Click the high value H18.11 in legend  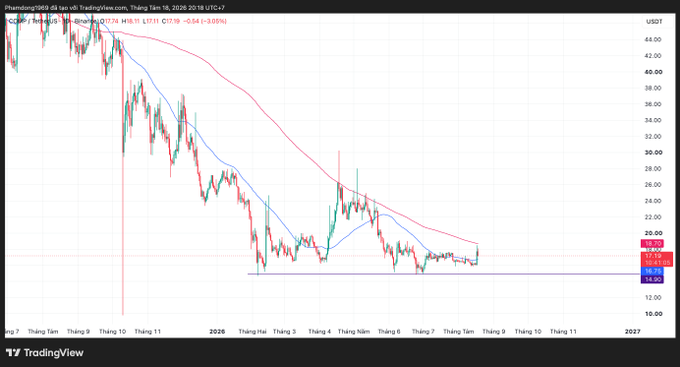coord(131,21)
